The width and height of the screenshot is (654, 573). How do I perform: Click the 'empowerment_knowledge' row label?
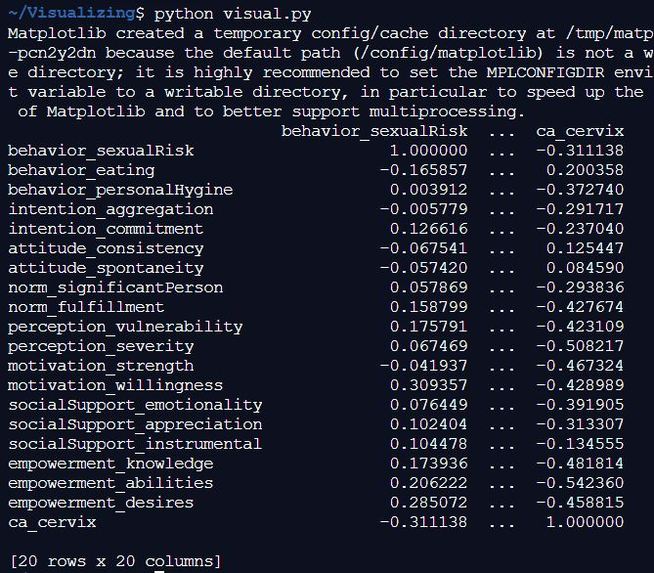111,464
